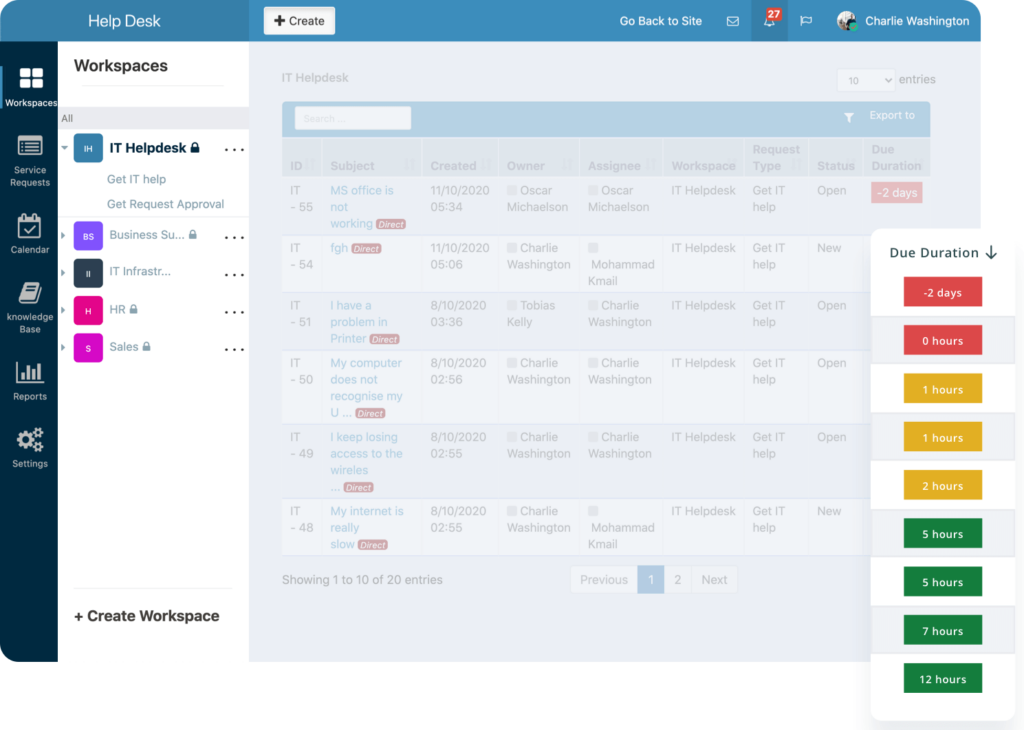Viewport: 1024px width, 730px height.
Task: Click Export to button
Action: 891,116
